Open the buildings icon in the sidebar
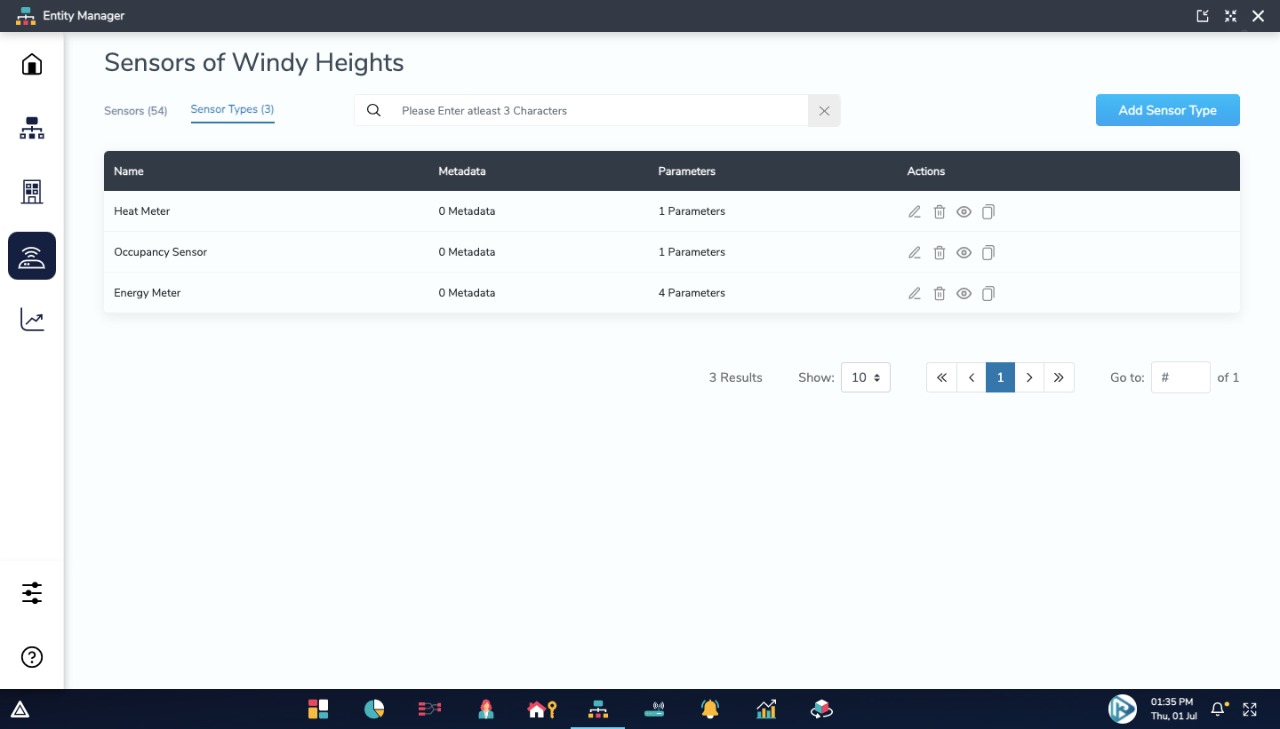Image resolution: width=1280 pixels, height=729 pixels. coord(32,192)
